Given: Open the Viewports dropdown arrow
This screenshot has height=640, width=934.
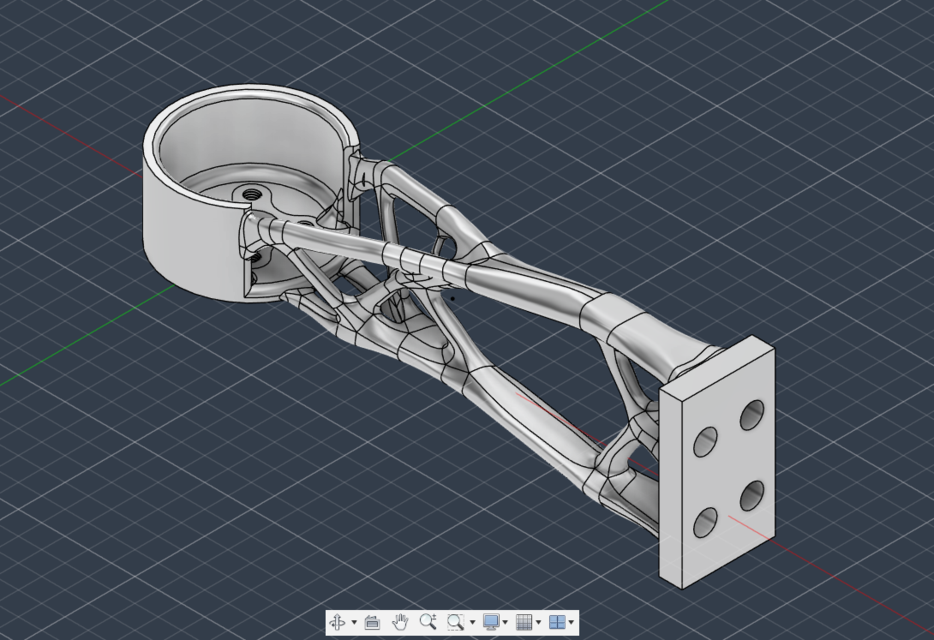Looking at the screenshot, I should [x=571, y=621].
